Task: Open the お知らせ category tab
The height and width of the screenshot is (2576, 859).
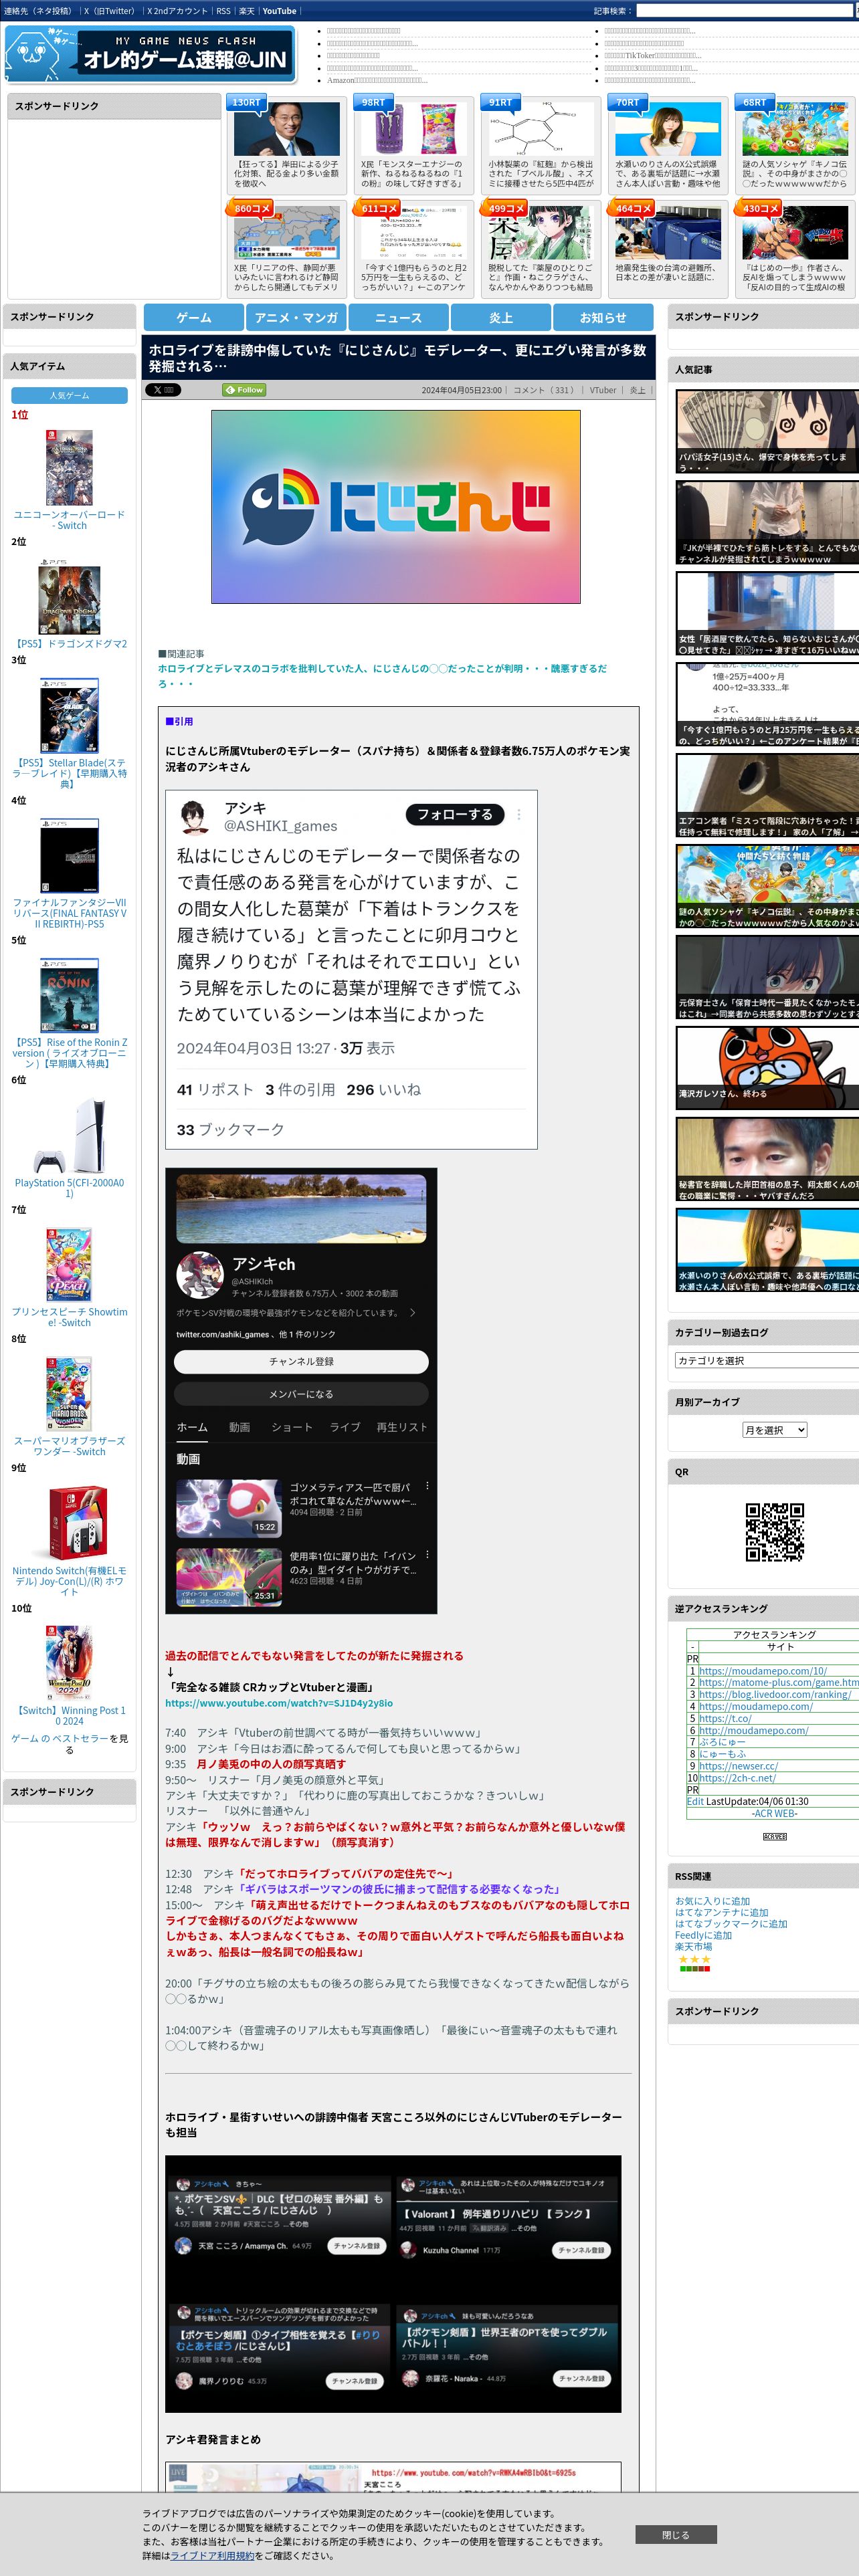Action: tap(603, 317)
